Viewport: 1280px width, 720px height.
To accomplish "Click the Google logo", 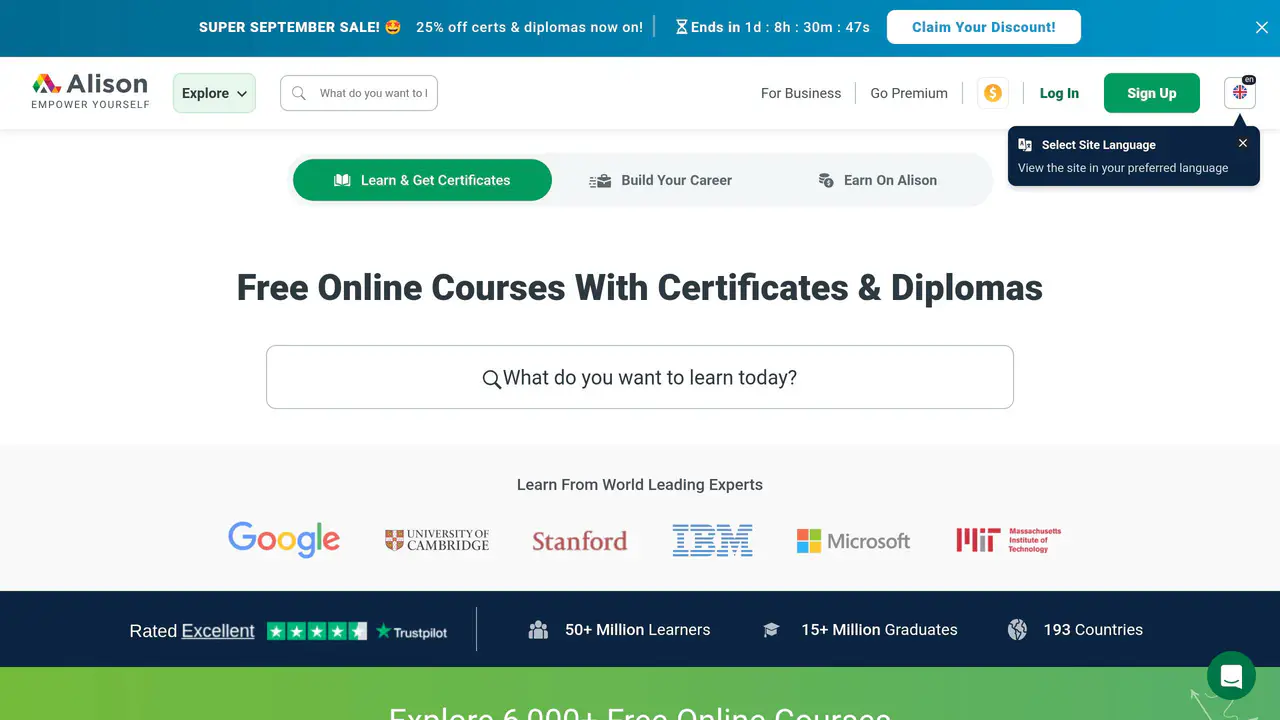I will click(284, 540).
